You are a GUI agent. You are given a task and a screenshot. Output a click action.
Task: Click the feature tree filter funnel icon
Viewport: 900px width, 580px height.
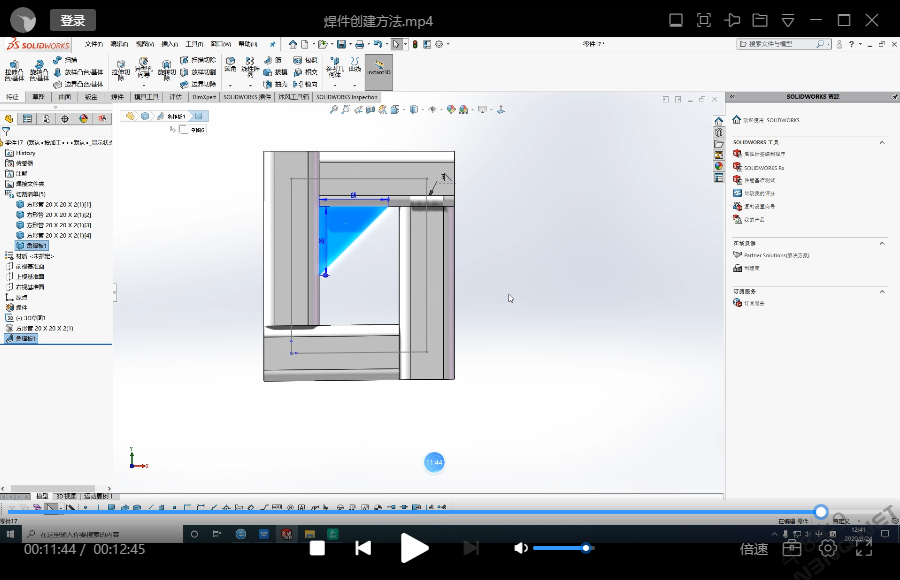click(x=6, y=132)
